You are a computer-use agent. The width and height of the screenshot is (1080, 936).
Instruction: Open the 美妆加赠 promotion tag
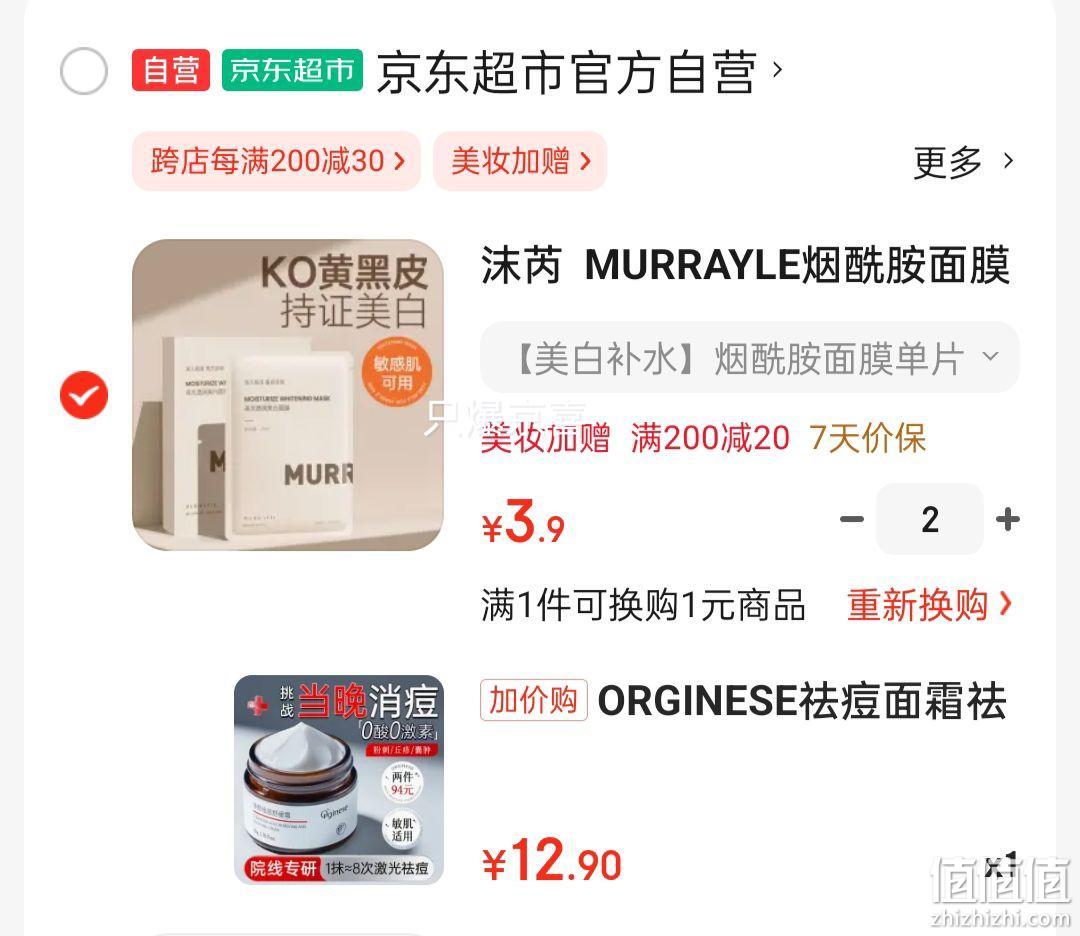(520, 160)
